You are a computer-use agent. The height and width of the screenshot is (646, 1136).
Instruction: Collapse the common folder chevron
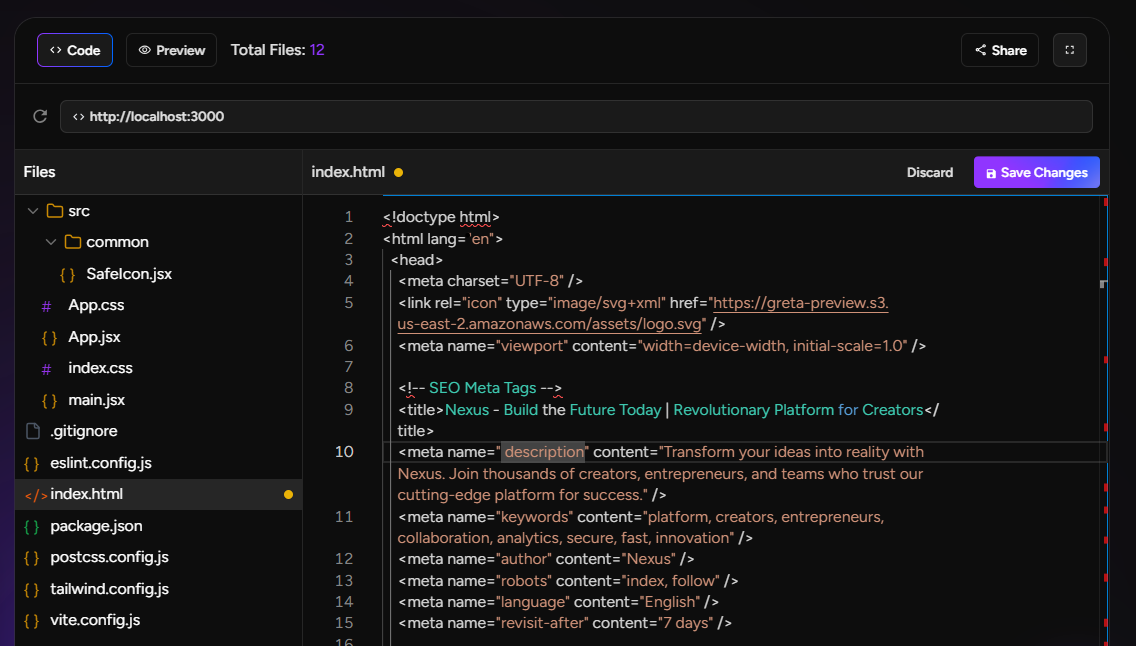[51, 242]
